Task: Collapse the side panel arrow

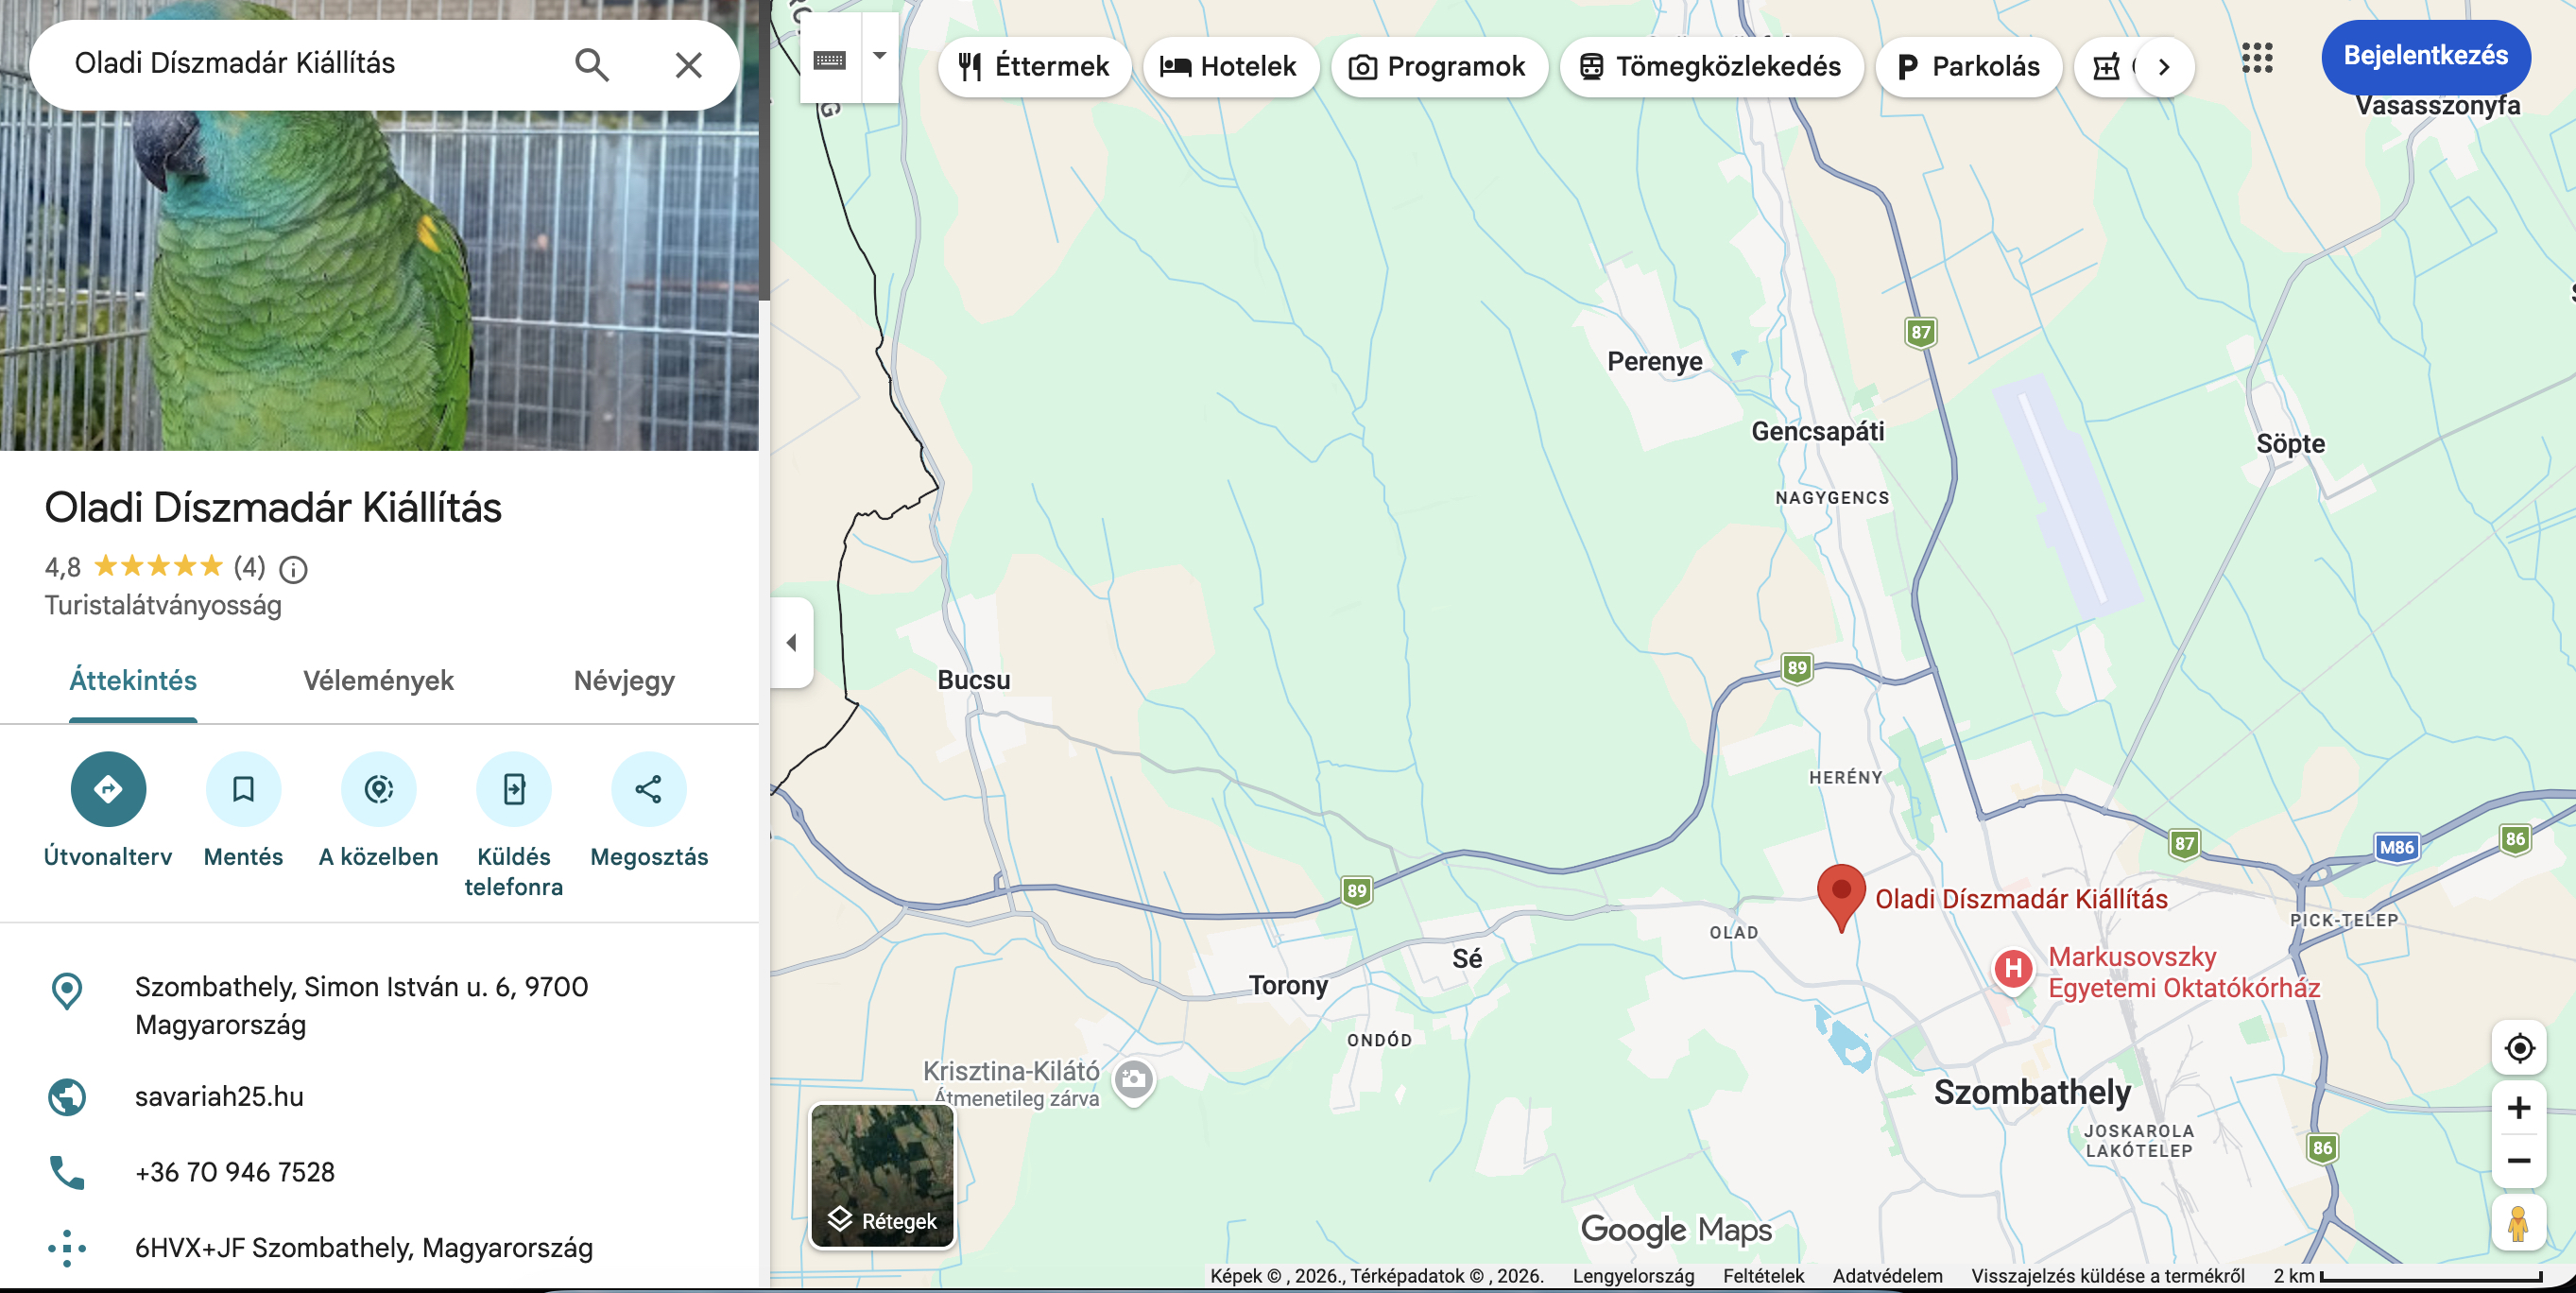Action: (x=792, y=642)
